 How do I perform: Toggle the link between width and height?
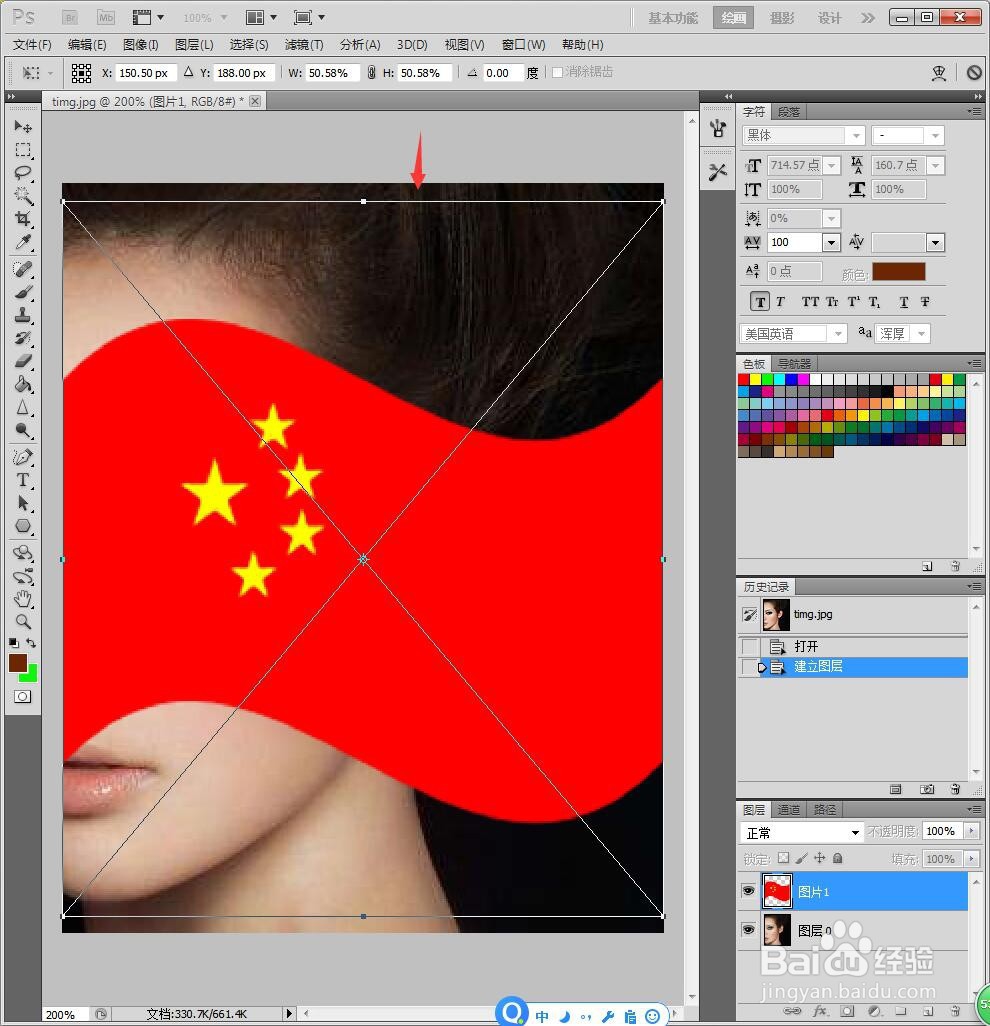tap(371, 73)
